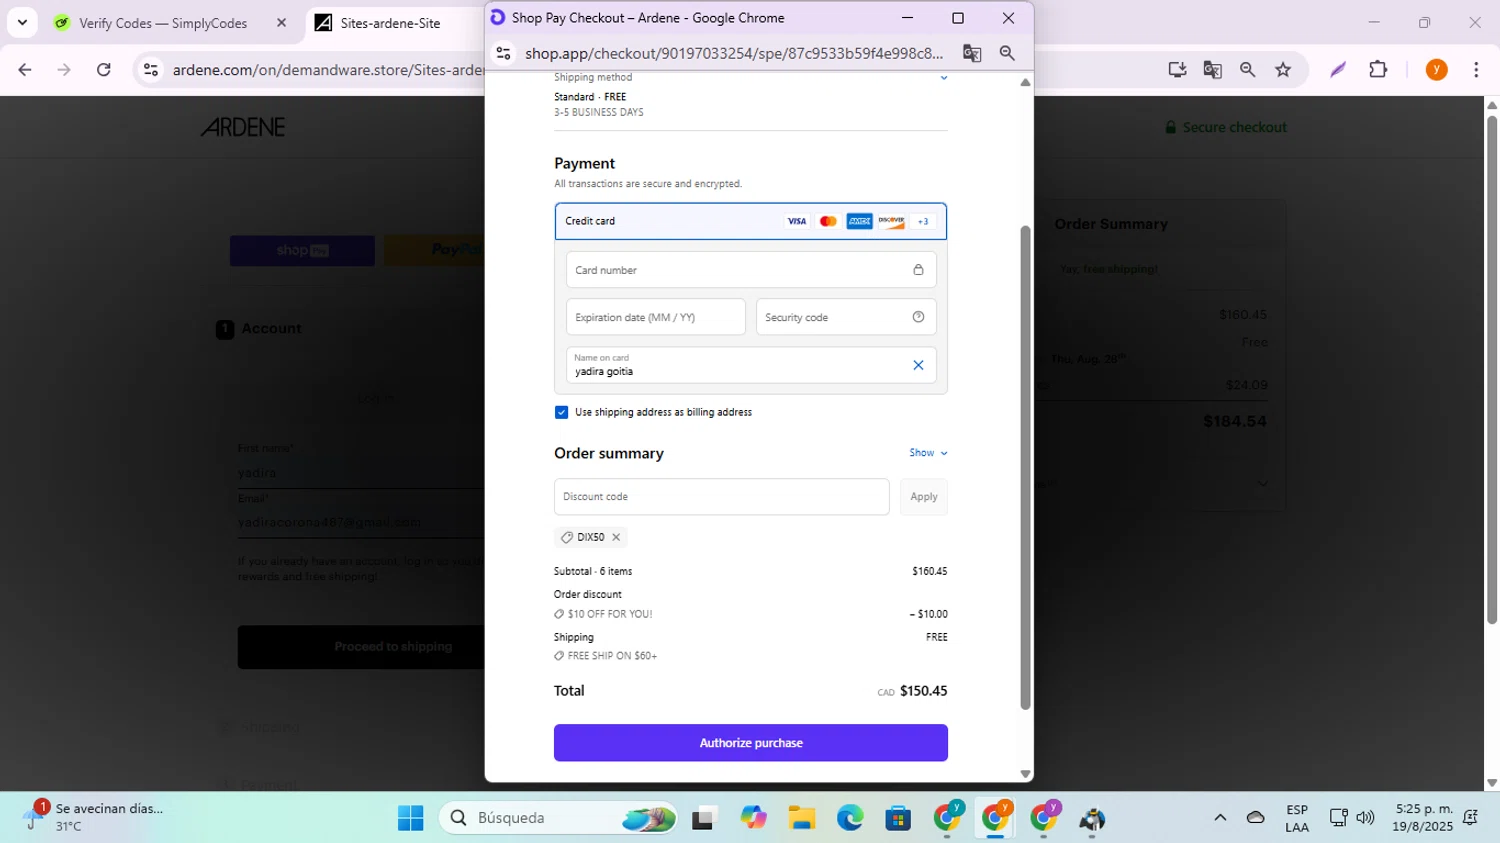Expand the Shipping method section chevron
Viewport: 1500px width, 843px height.
pyautogui.click(x=943, y=77)
